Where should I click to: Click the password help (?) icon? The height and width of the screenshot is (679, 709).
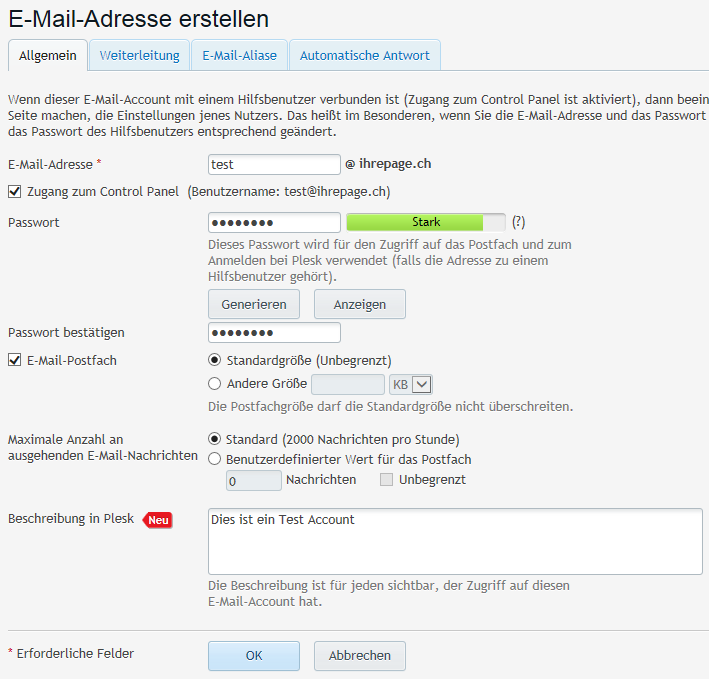[x=518, y=222]
